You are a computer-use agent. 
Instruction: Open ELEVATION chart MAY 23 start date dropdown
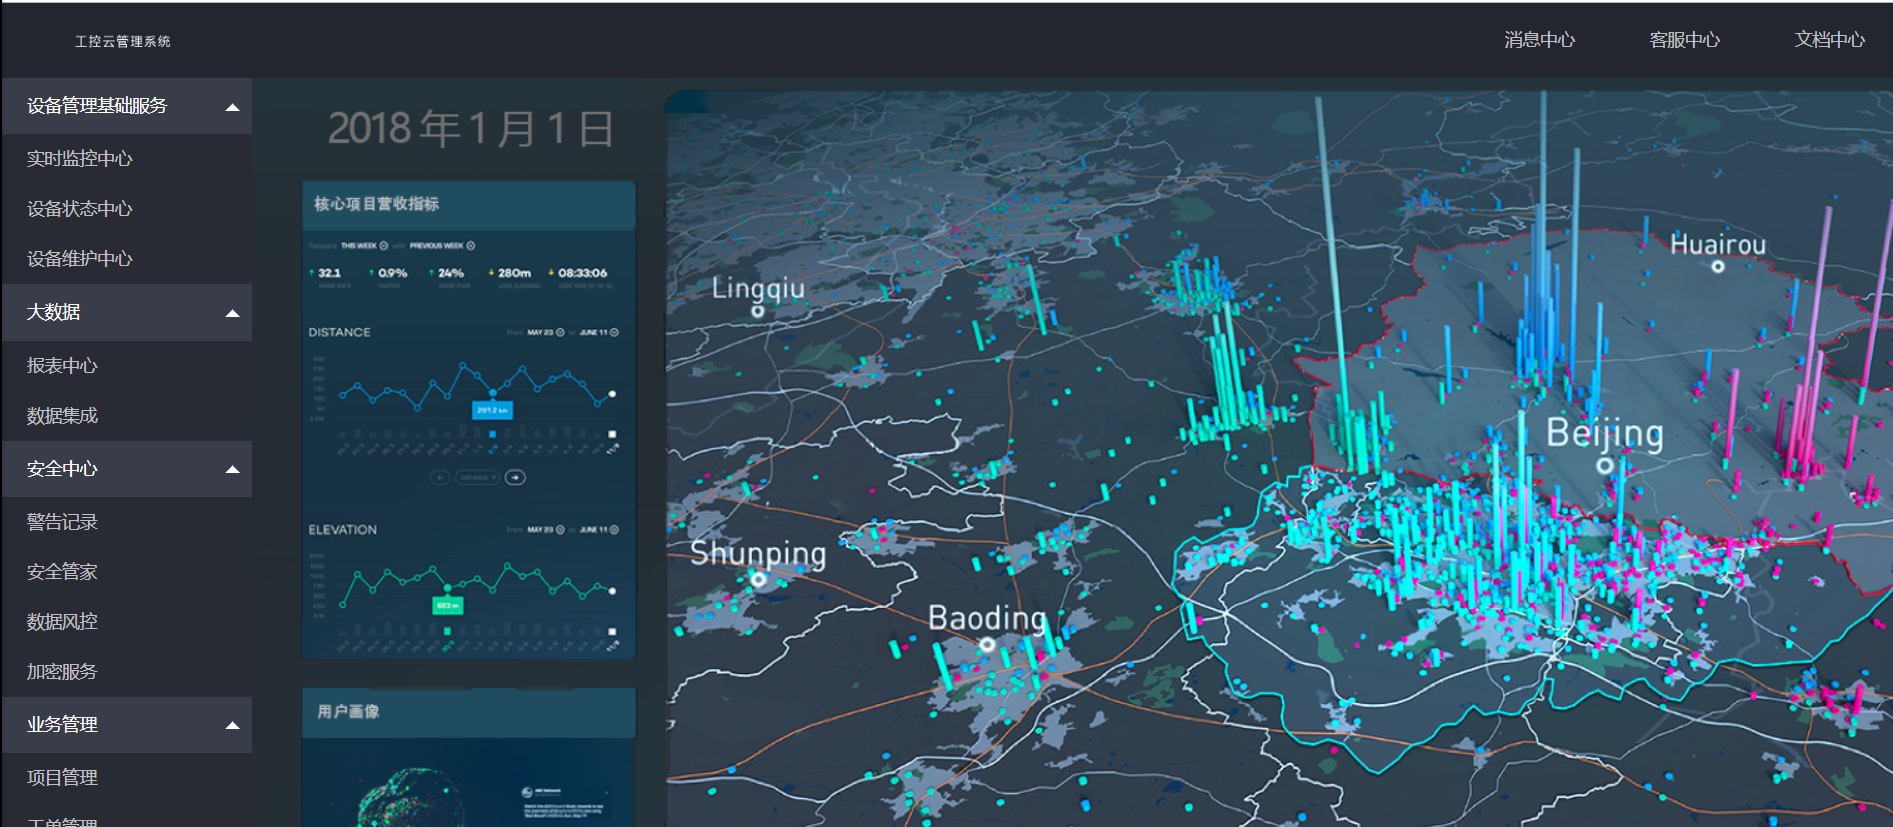(546, 529)
